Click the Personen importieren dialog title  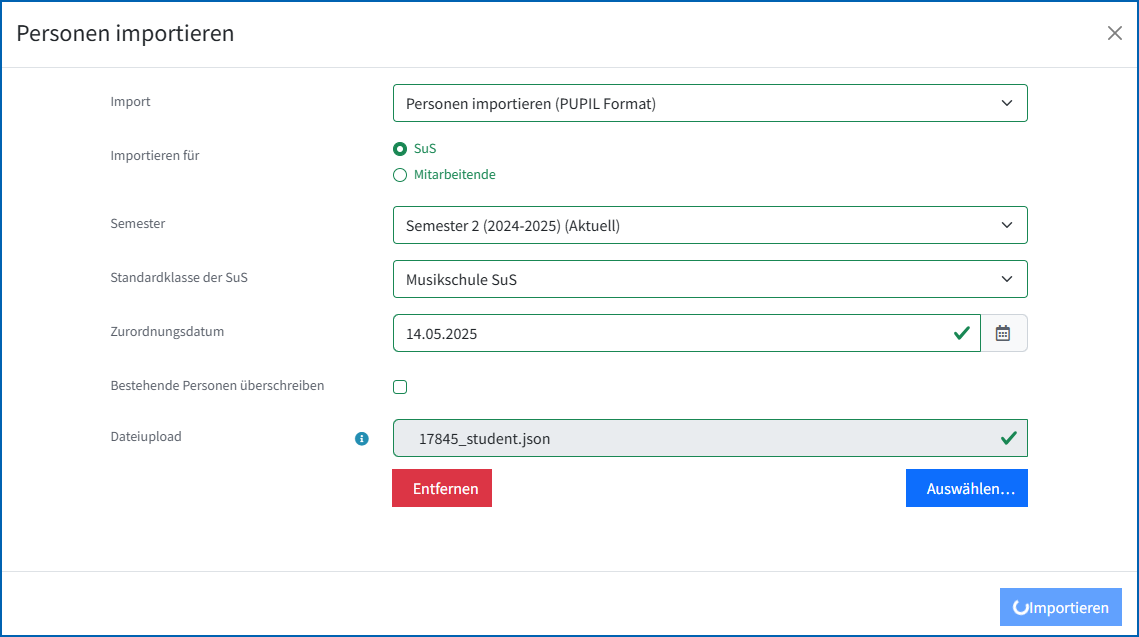click(x=125, y=33)
